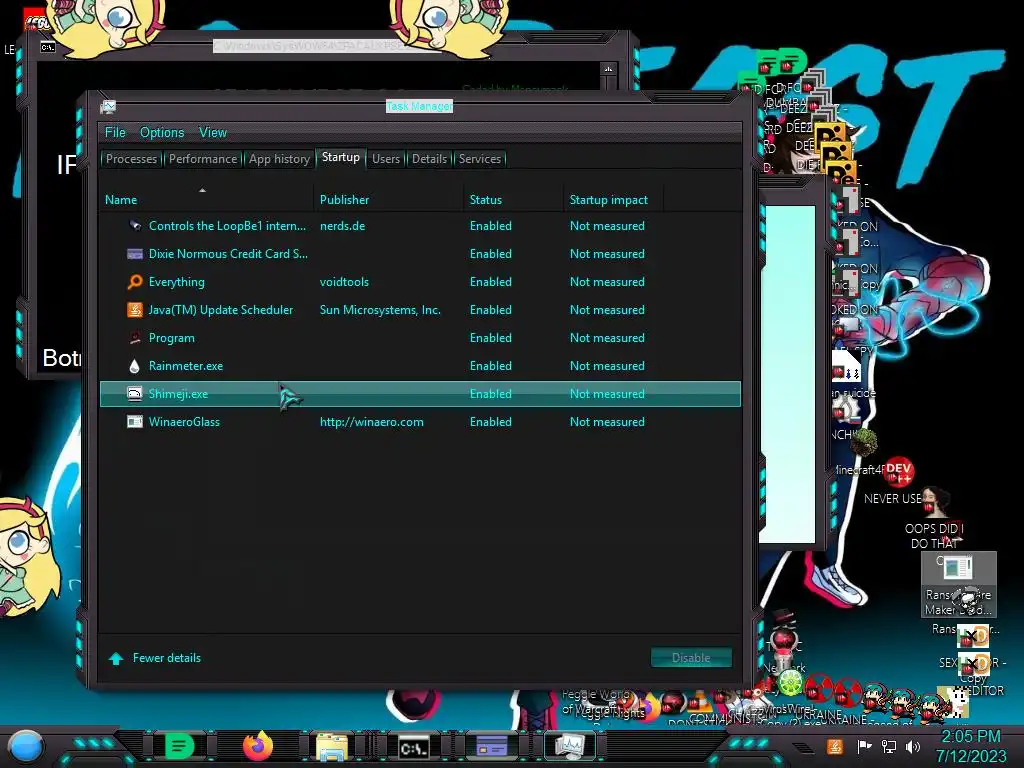Click the Task Manager title bar icon
Image resolution: width=1024 pixels, height=768 pixels.
[108, 107]
